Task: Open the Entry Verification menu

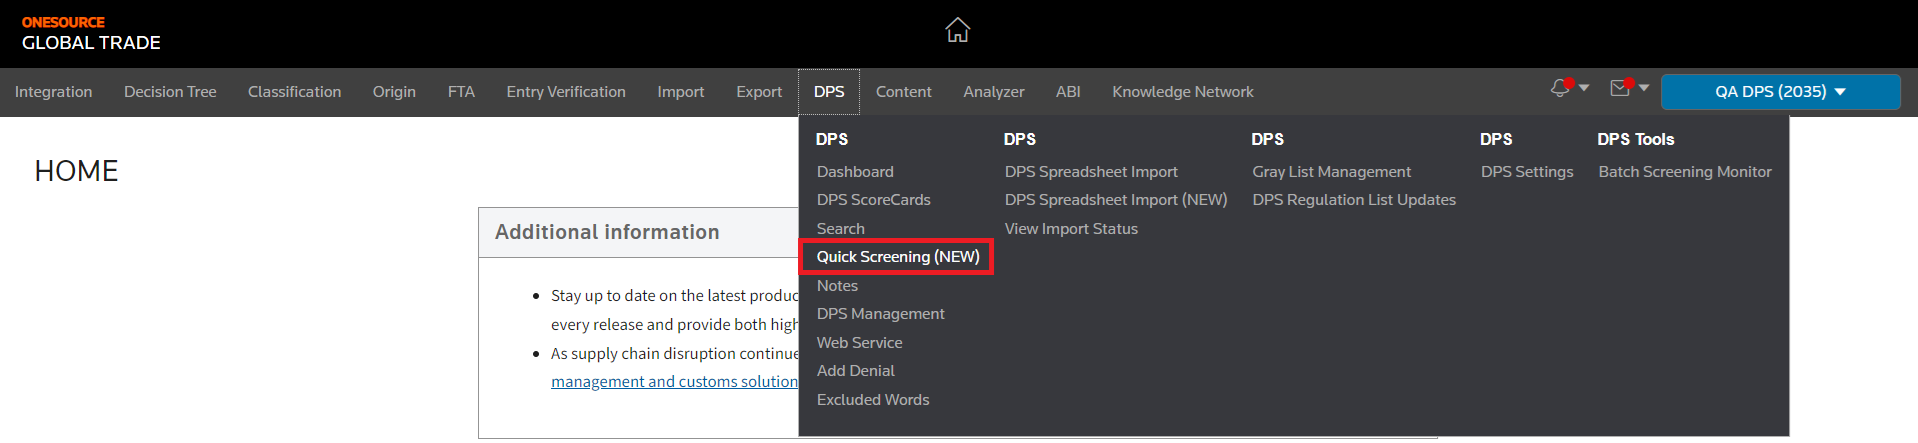Action: pos(566,92)
